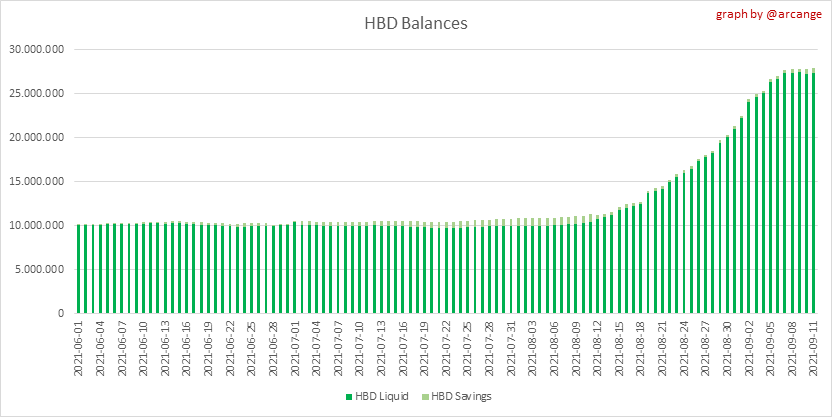Click the 5.000.000 y-axis label
Viewport: 832px width, 417px height.
coord(40,270)
